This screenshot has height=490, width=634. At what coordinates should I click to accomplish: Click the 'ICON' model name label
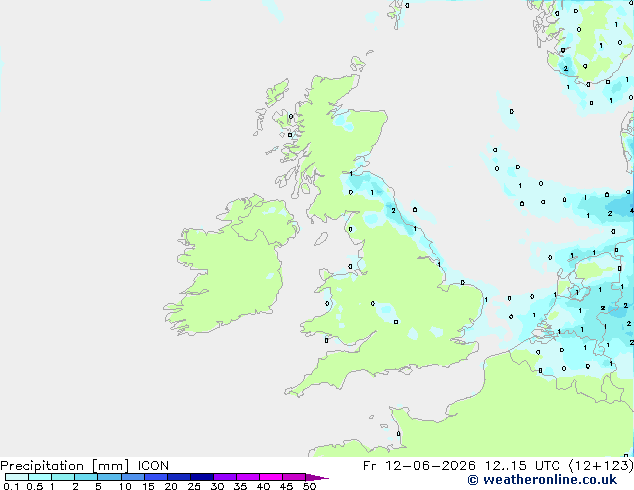153,466
